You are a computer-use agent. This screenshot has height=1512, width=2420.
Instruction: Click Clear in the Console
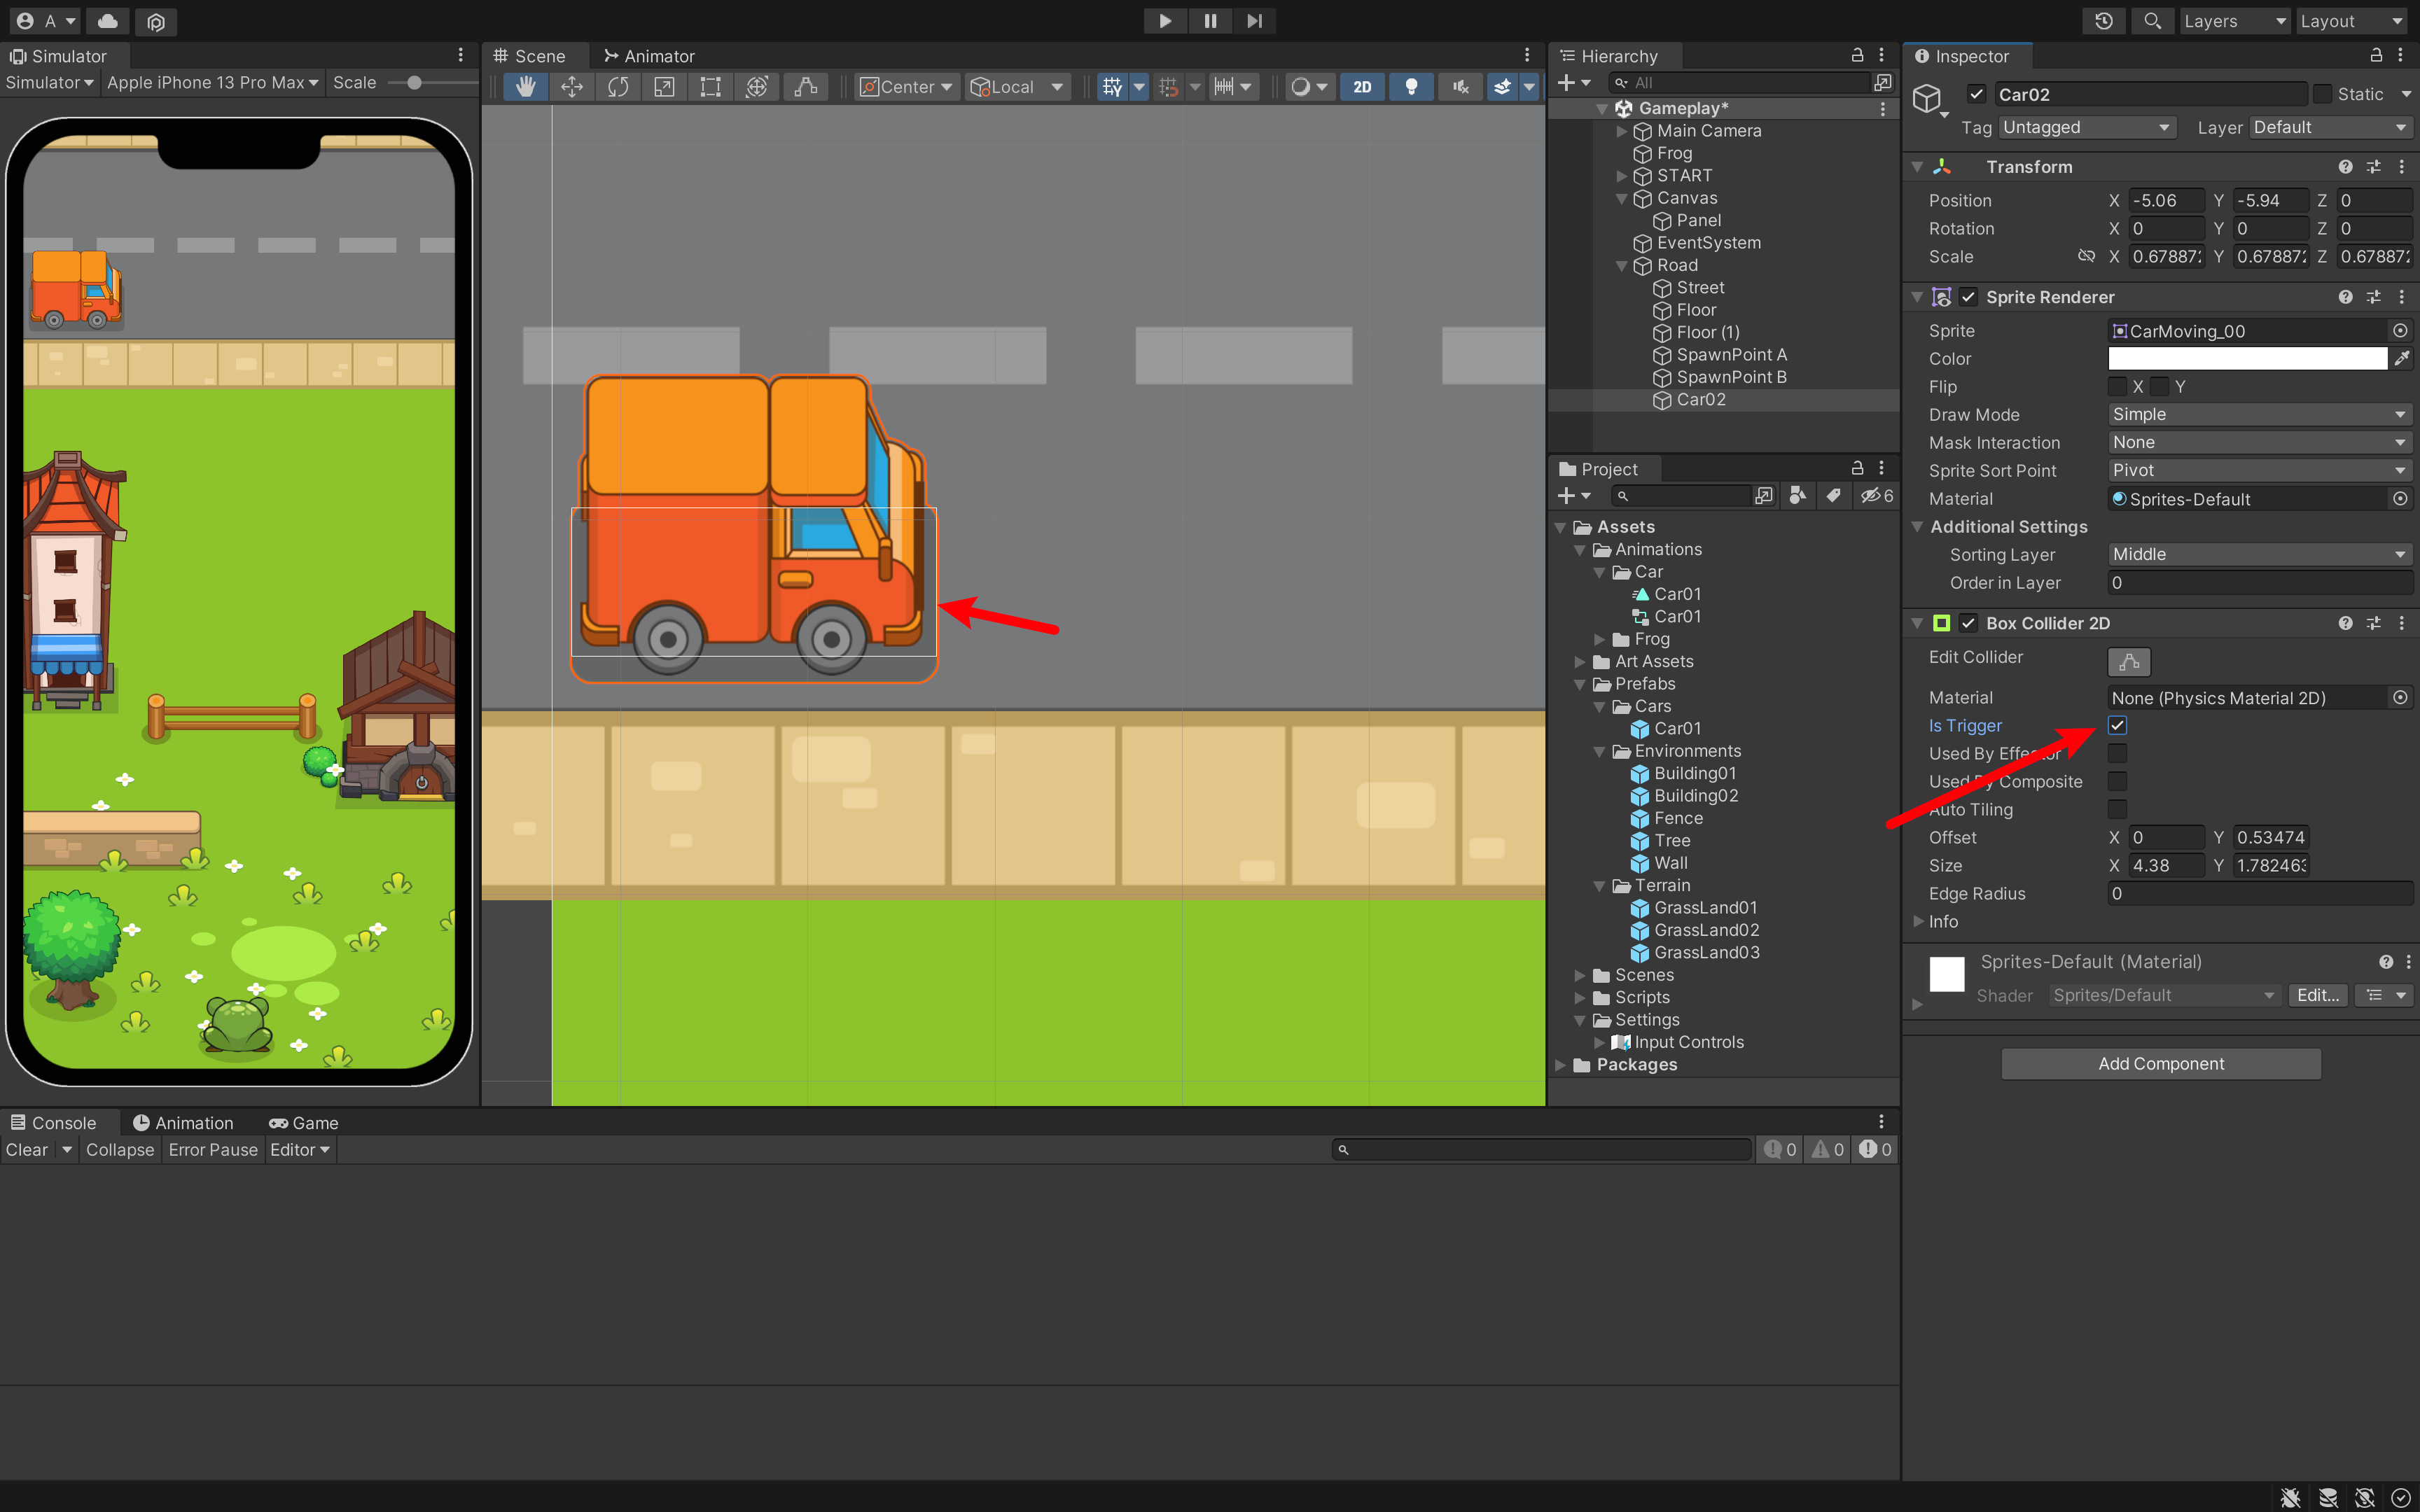click(27, 1150)
